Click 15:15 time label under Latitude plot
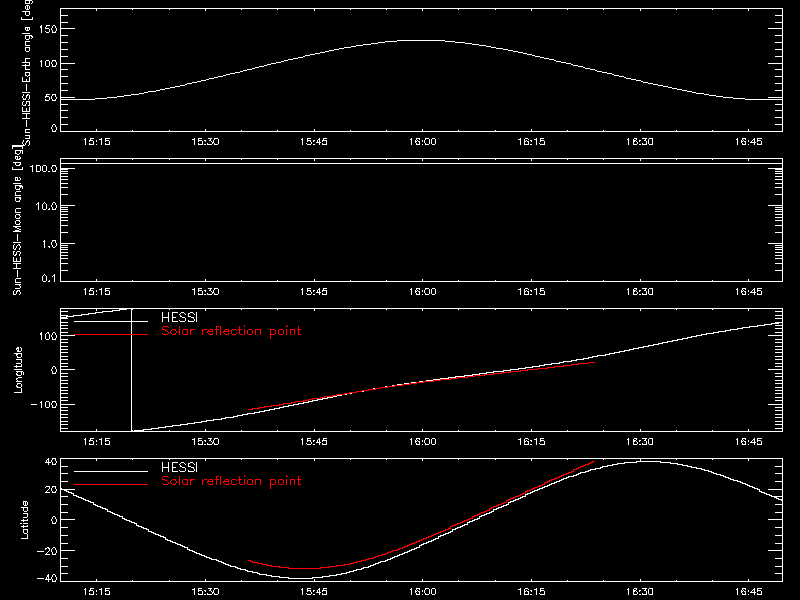The width and height of the screenshot is (800, 600). coord(96,592)
